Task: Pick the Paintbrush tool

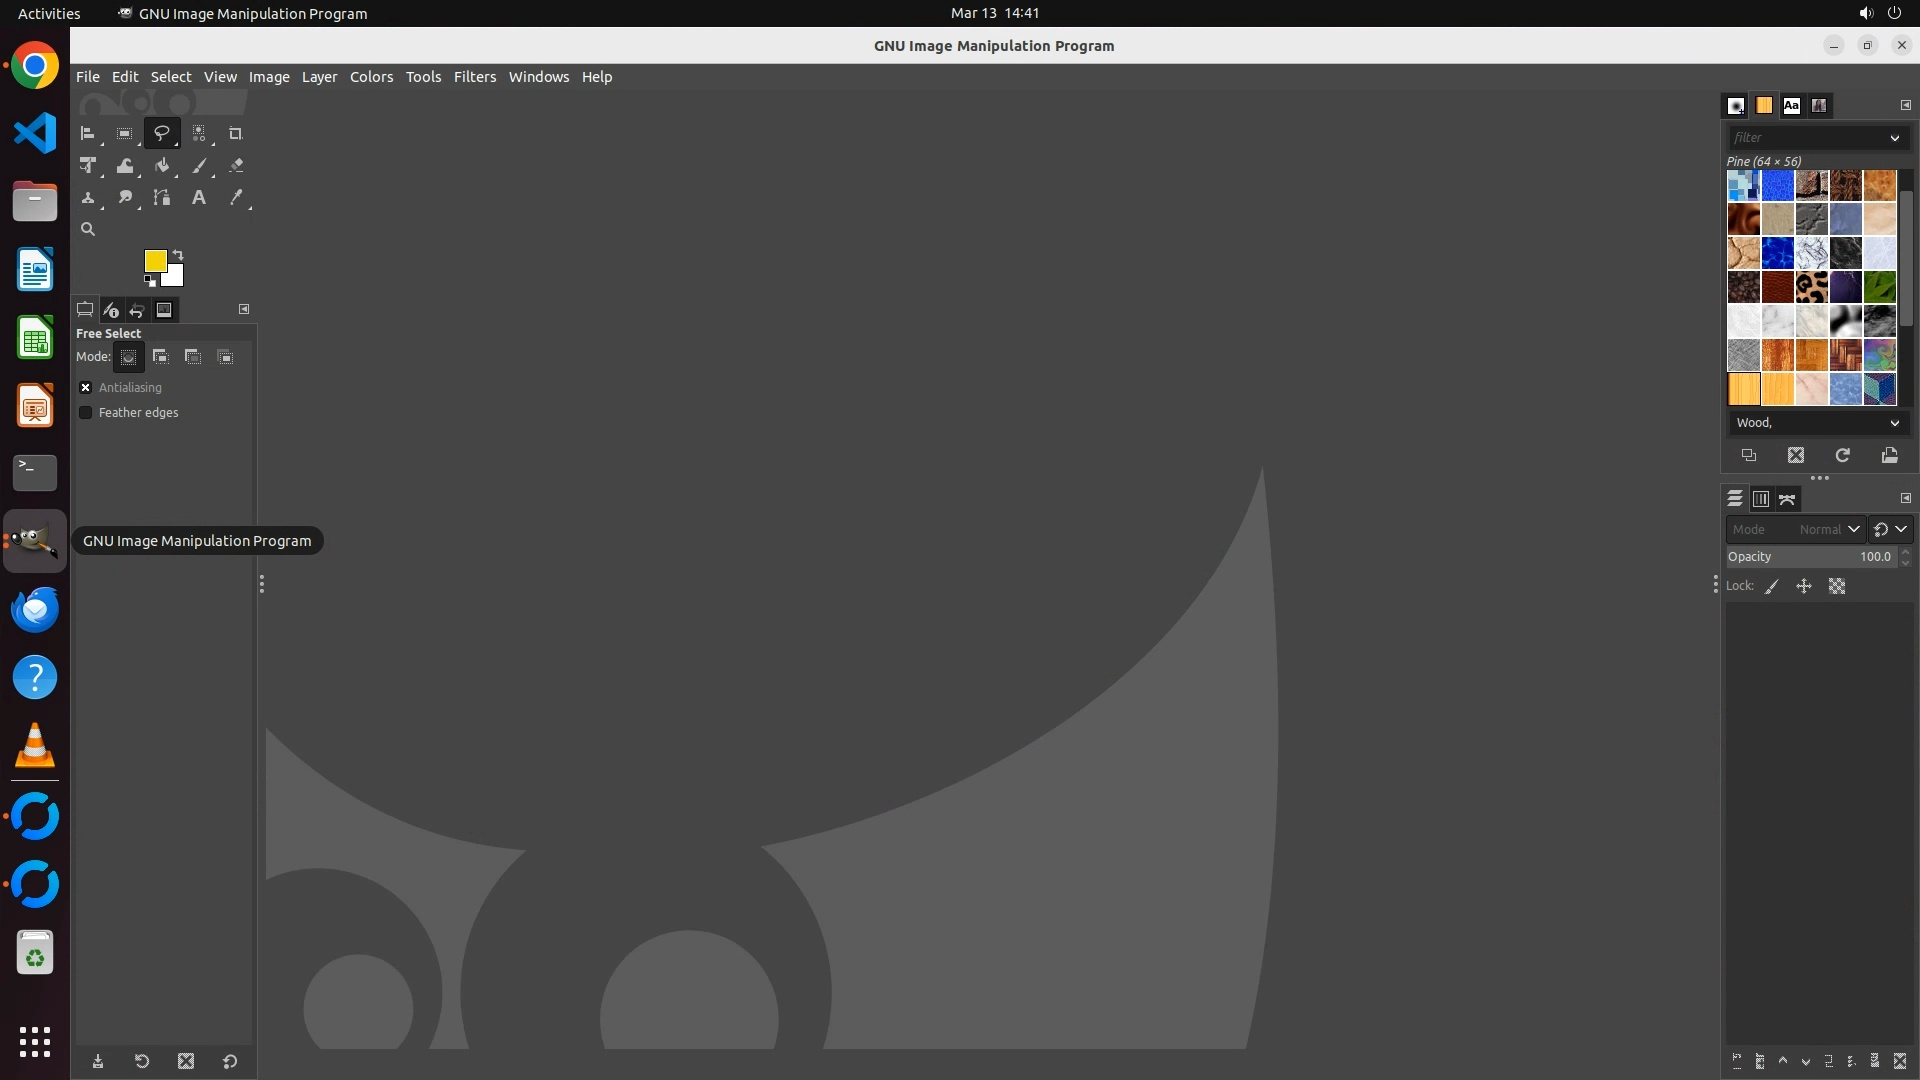Action: point(199,166)
